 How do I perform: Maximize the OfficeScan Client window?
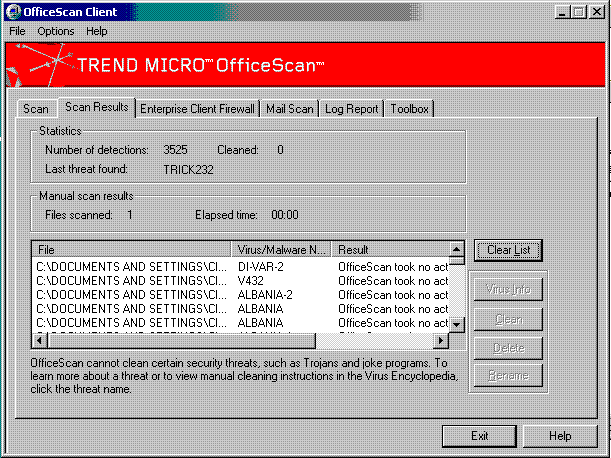pyautogui.click(x=579, y=12)
